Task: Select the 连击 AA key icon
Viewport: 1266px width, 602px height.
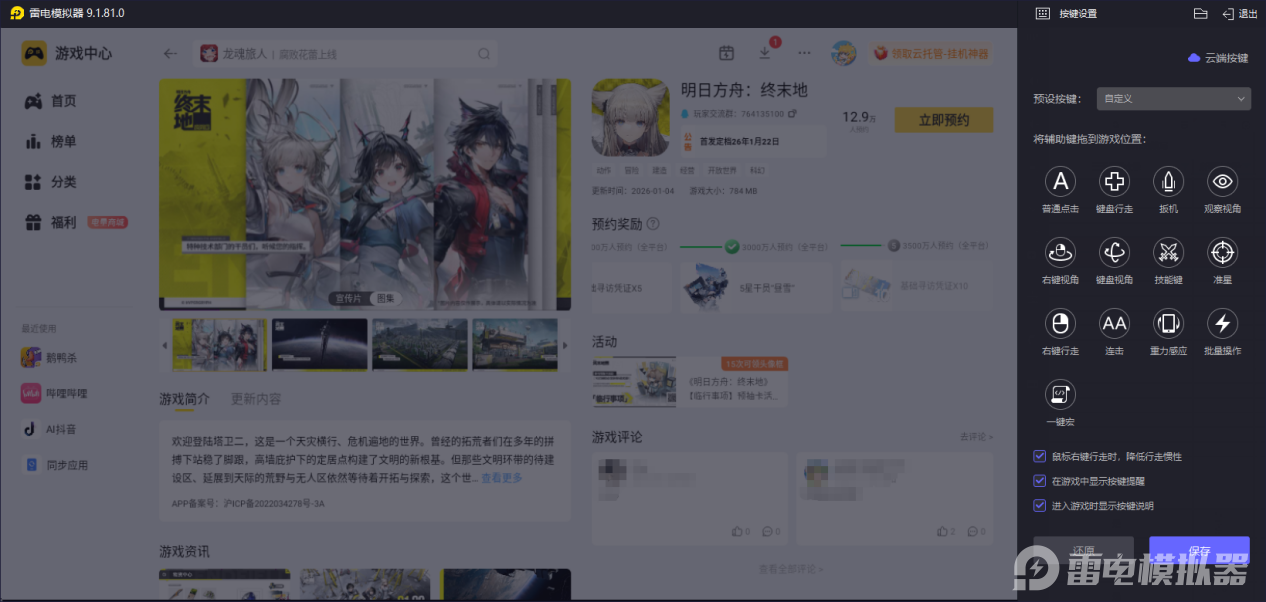Action: [1114, 323]
